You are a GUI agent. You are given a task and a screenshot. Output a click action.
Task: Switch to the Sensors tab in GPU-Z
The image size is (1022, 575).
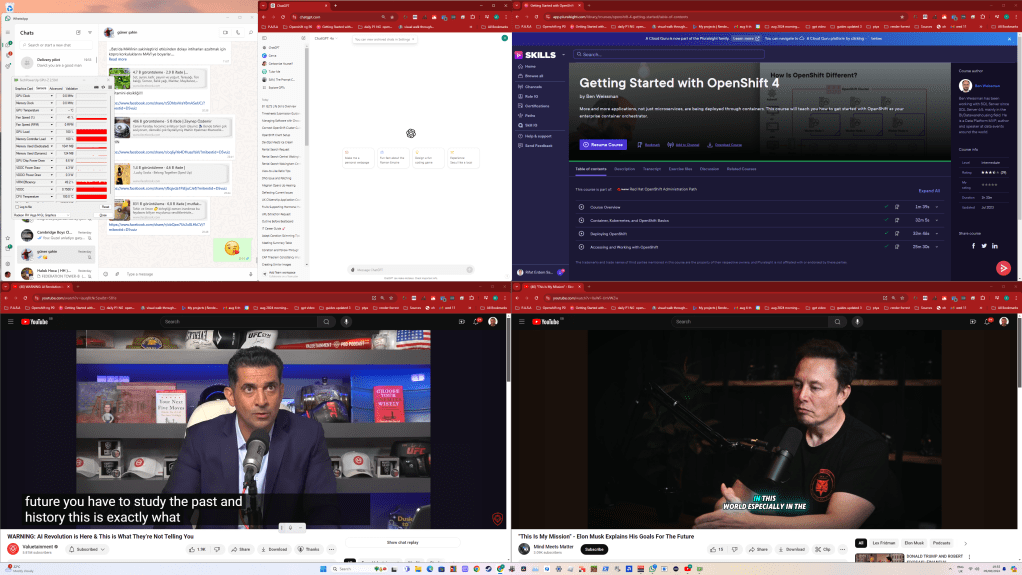tap(41, 88)
